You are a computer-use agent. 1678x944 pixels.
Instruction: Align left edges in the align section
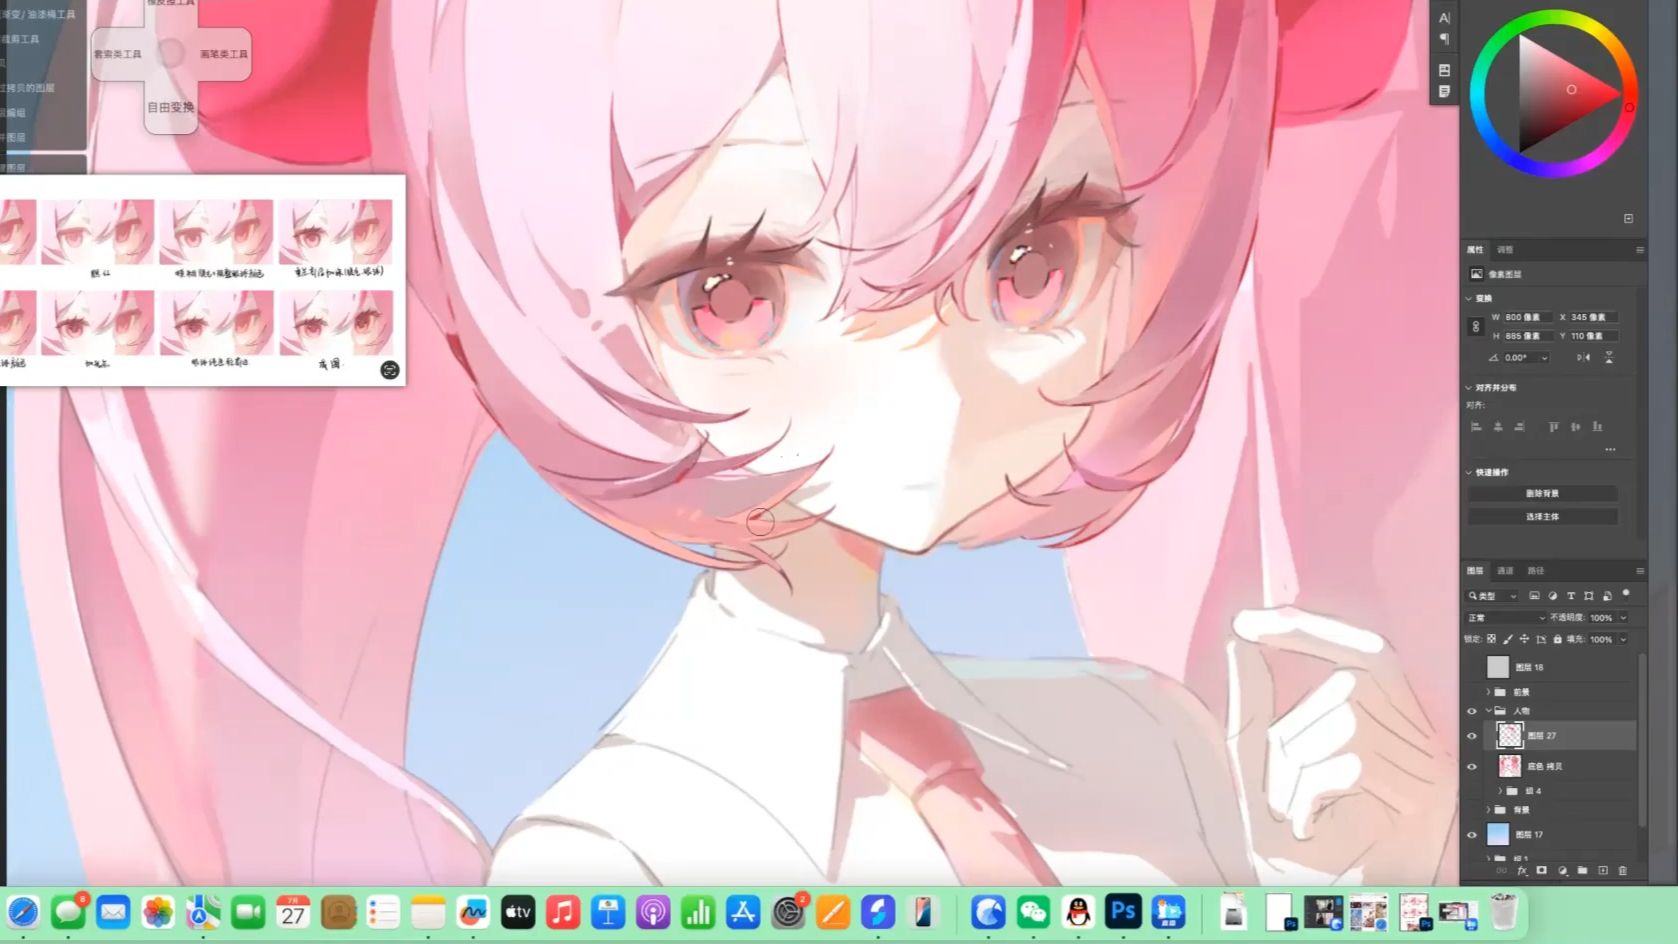[1476, 427]
